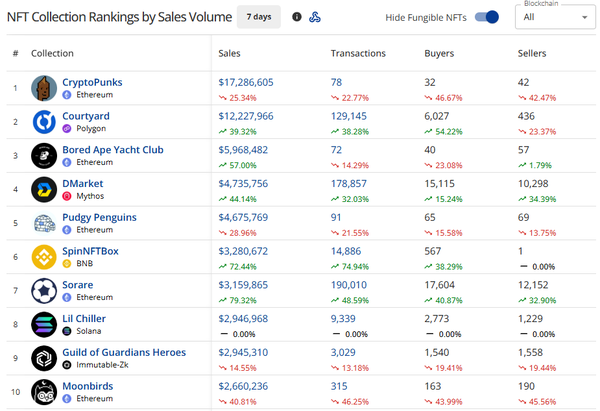Click the Bored Ape Yacht Club logo

coord(44,156)
